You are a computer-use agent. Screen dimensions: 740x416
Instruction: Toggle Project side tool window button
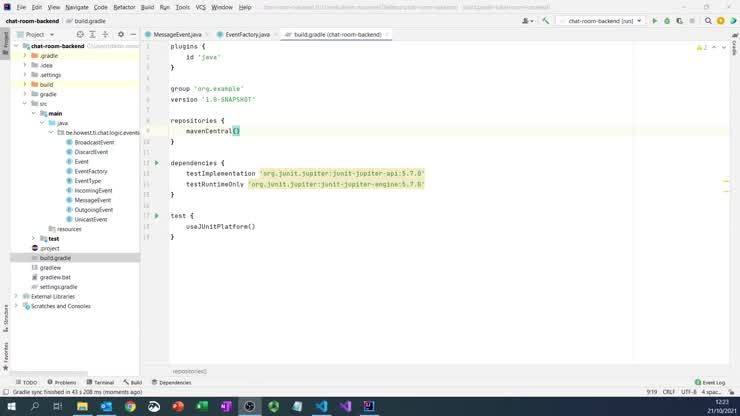(5, 42)
